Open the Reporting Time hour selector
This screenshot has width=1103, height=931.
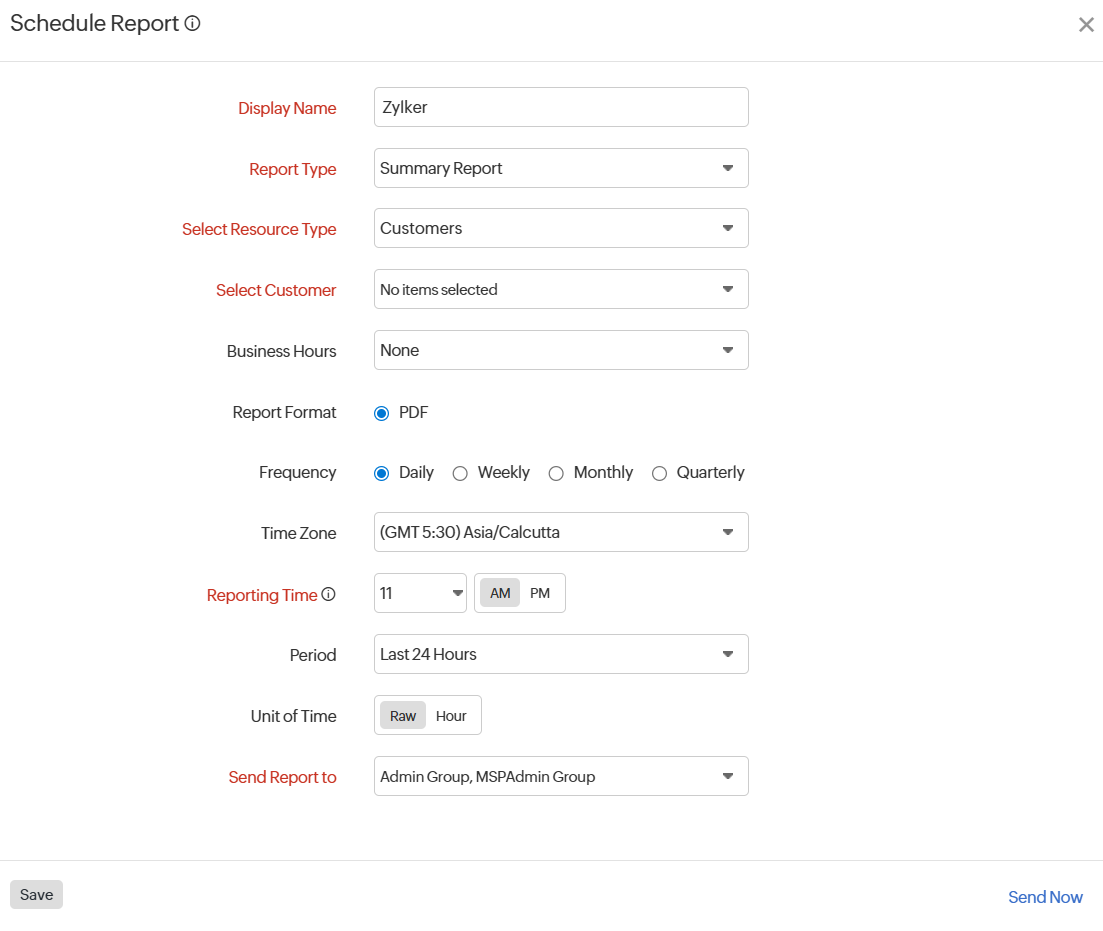point(457,593)
